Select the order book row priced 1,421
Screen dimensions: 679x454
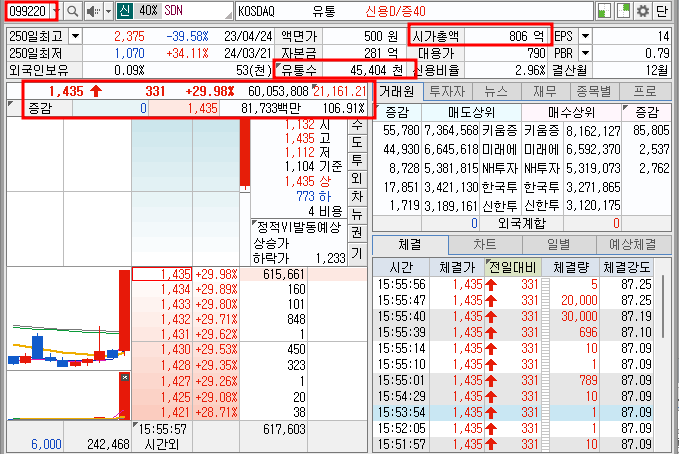click(x=249, y=412)
